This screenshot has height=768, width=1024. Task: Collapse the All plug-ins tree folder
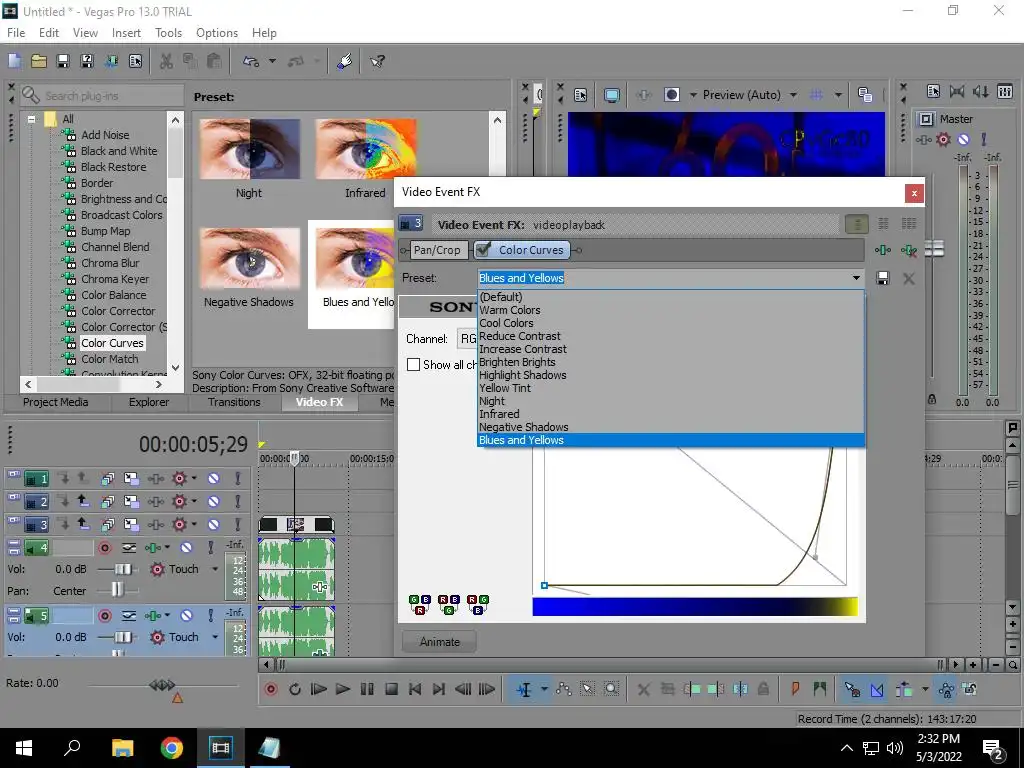click(31, 119)
